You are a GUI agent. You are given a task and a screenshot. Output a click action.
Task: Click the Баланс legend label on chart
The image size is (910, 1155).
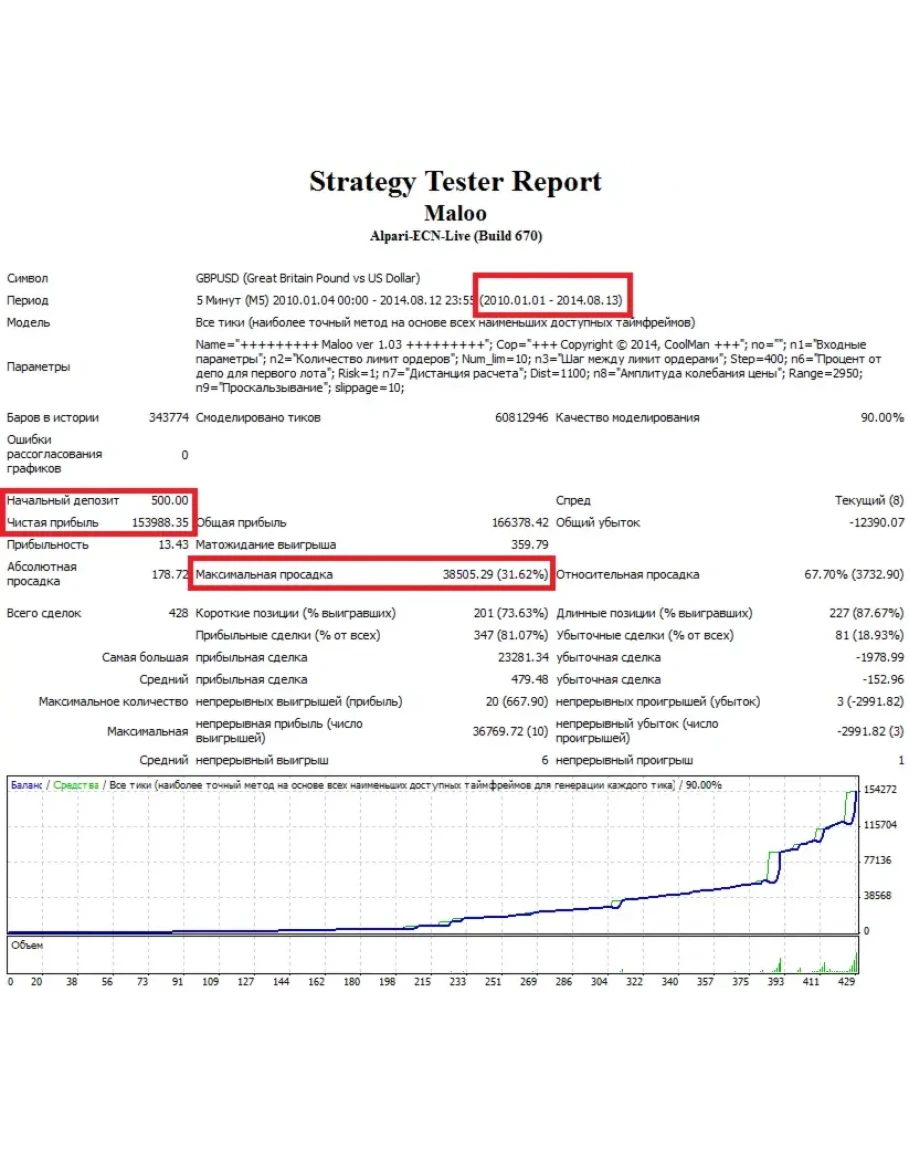(27, 785)
